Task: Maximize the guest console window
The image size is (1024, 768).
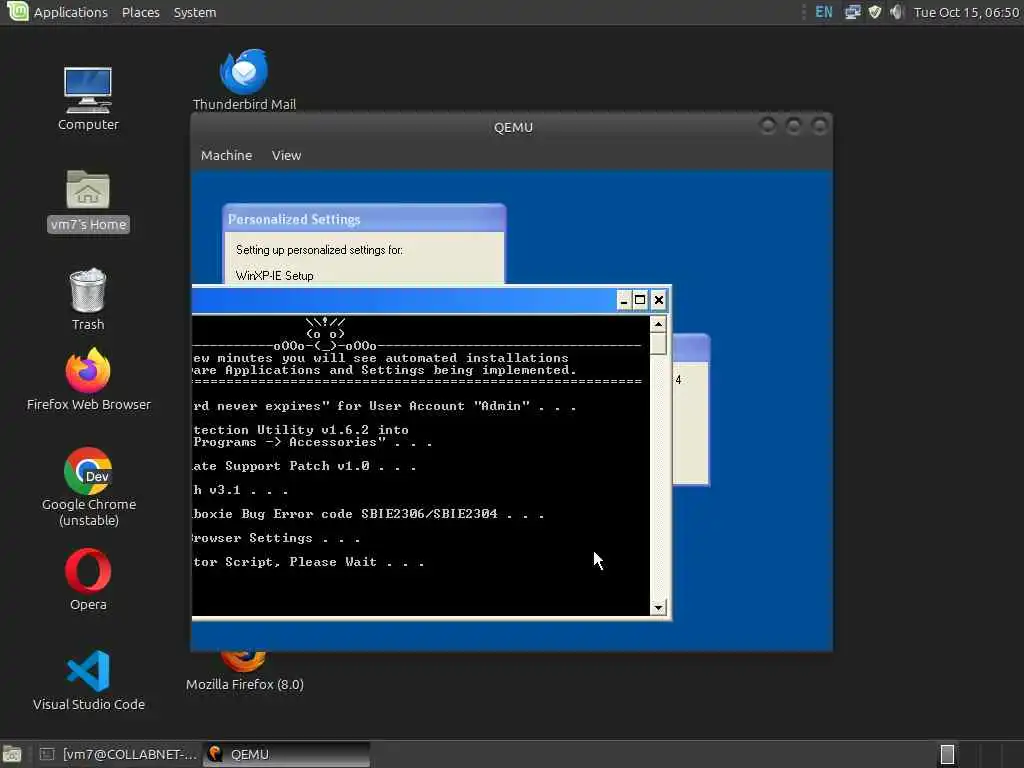Action: point(640,300)
